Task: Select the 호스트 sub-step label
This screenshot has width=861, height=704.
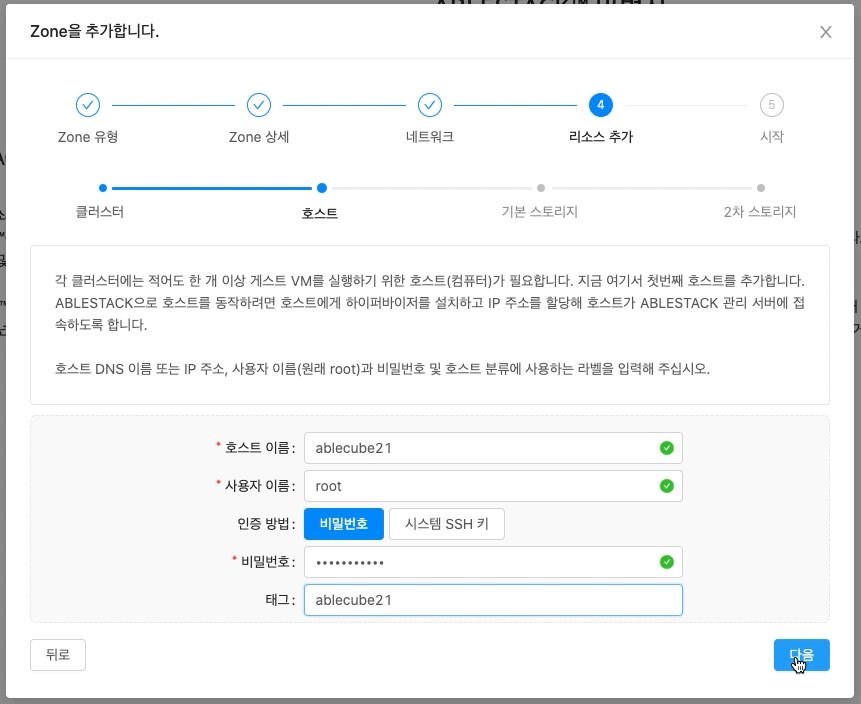Action: click(x=319, y=212)
